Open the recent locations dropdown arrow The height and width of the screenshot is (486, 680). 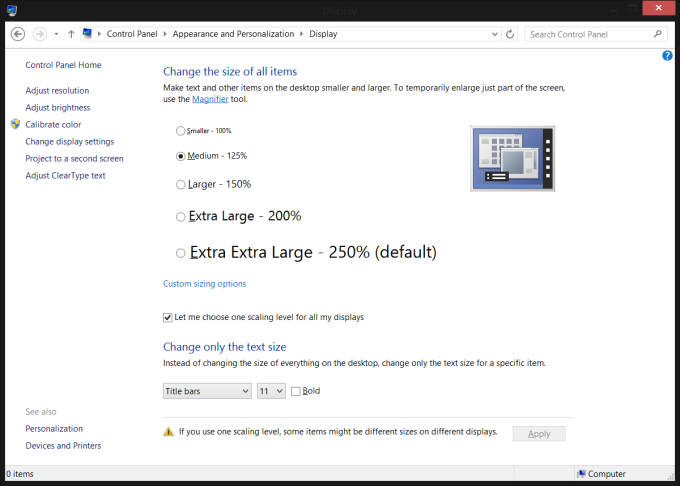coord(56,34)
